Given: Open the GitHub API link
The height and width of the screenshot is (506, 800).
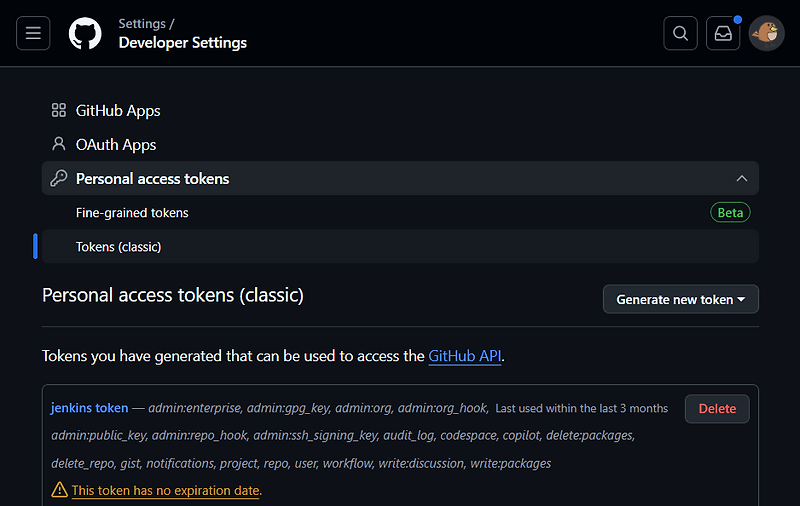Looking at the screenshot, I should click(464, 356).
